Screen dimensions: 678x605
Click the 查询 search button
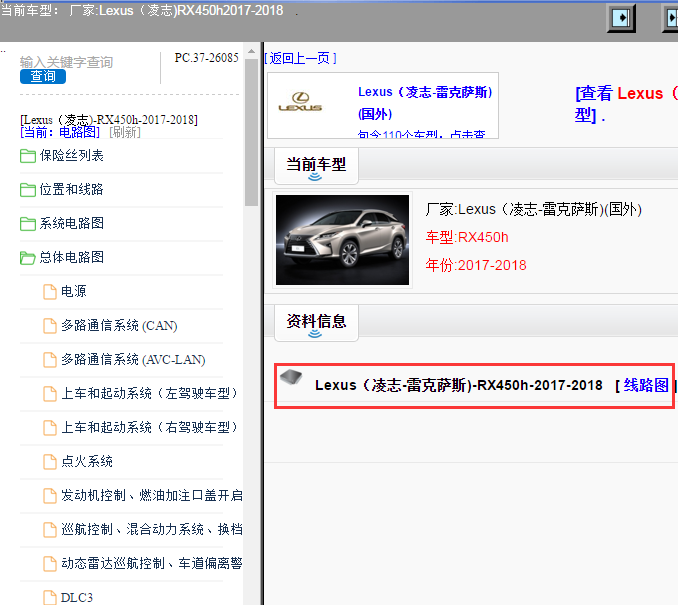(43, 77)
